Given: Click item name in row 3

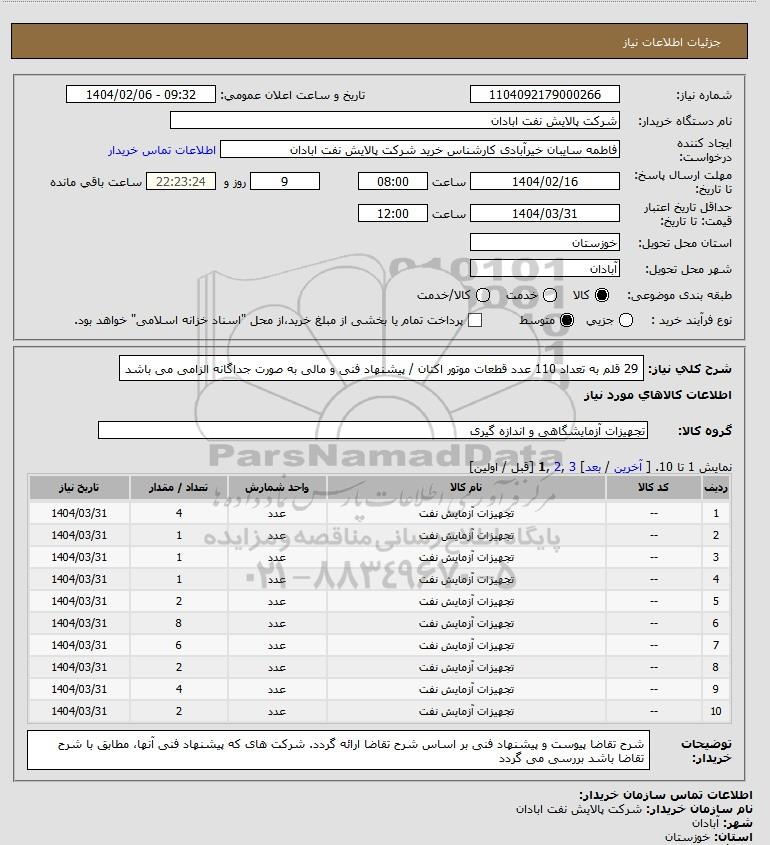Looking at the screenshot, I should [x=466, y=558].
